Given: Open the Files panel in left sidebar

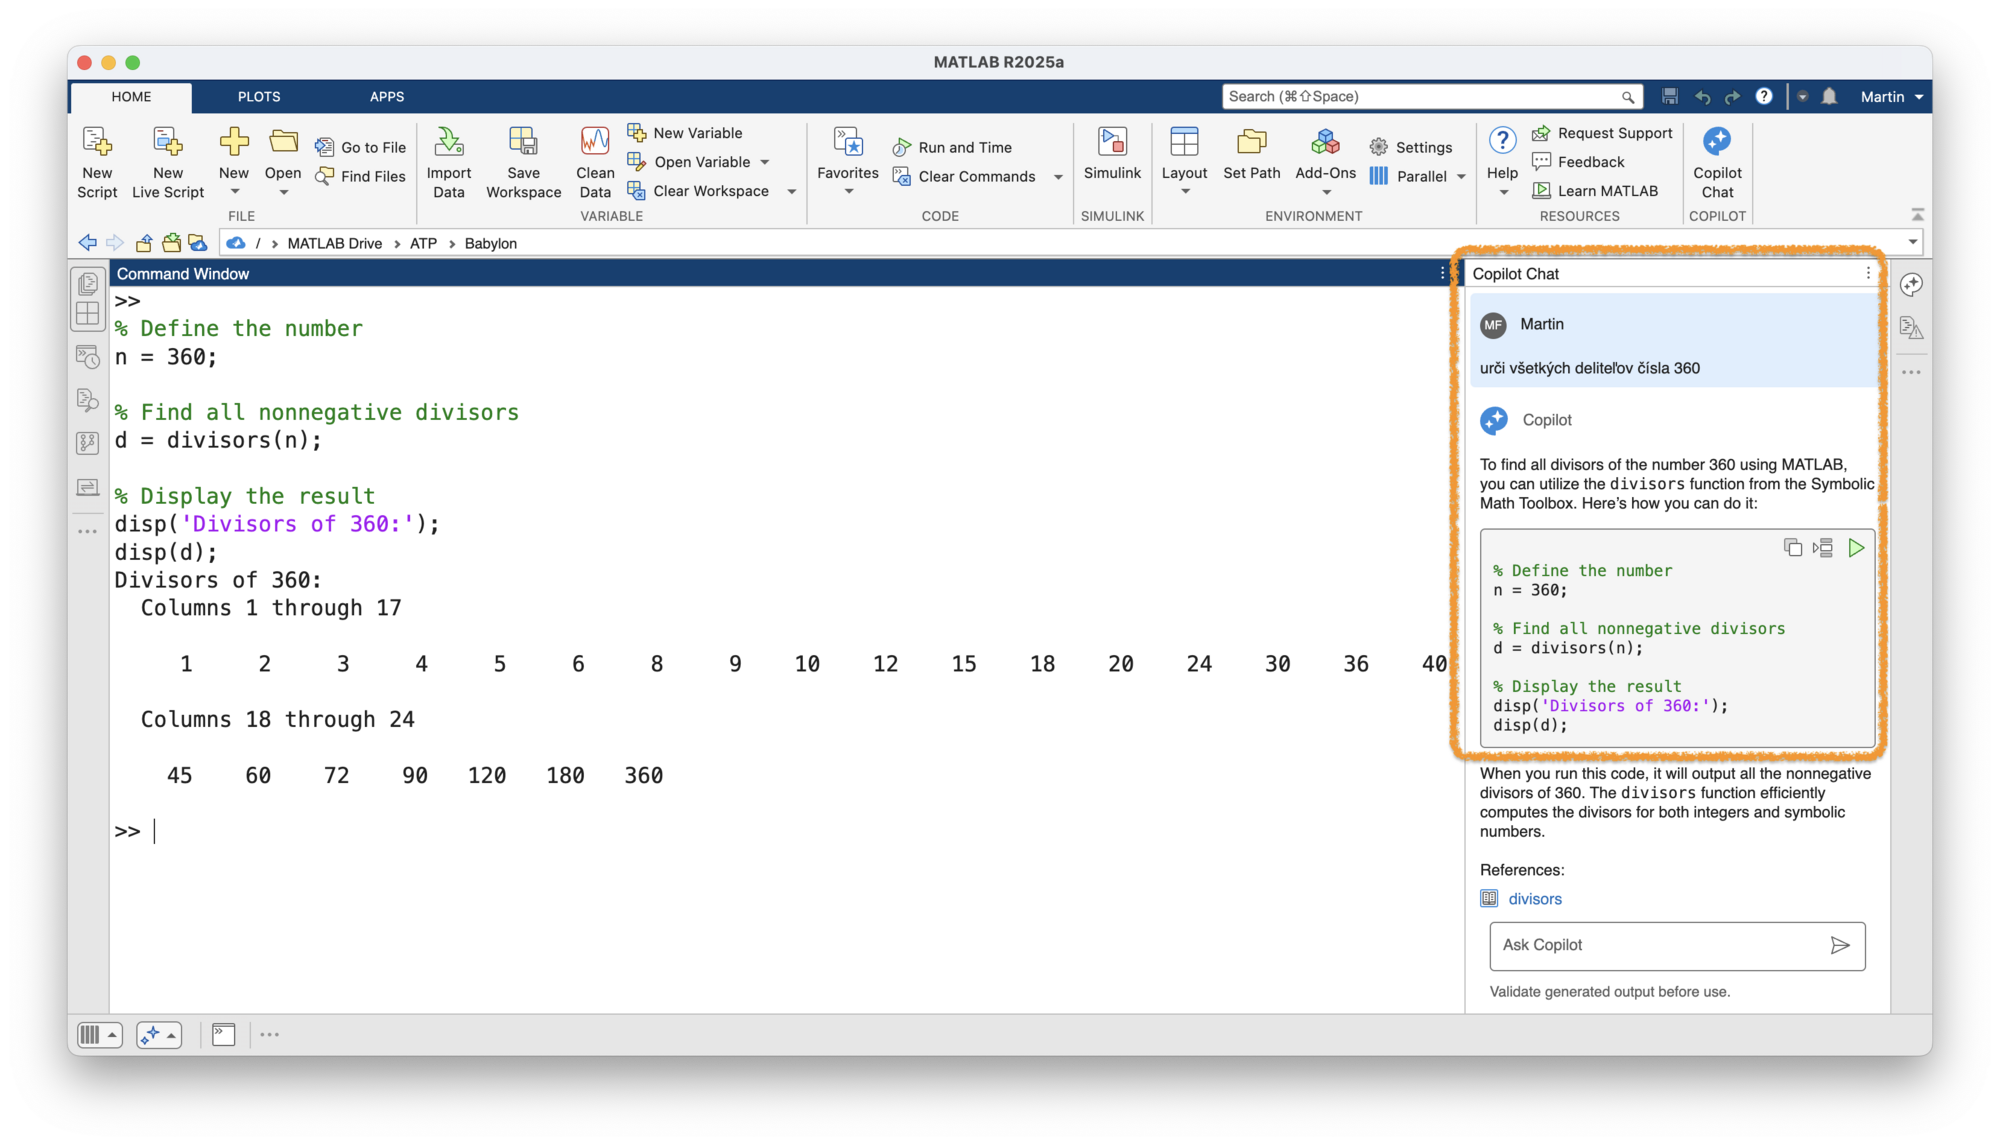Looking at the screenshot, I should point(88,284).
